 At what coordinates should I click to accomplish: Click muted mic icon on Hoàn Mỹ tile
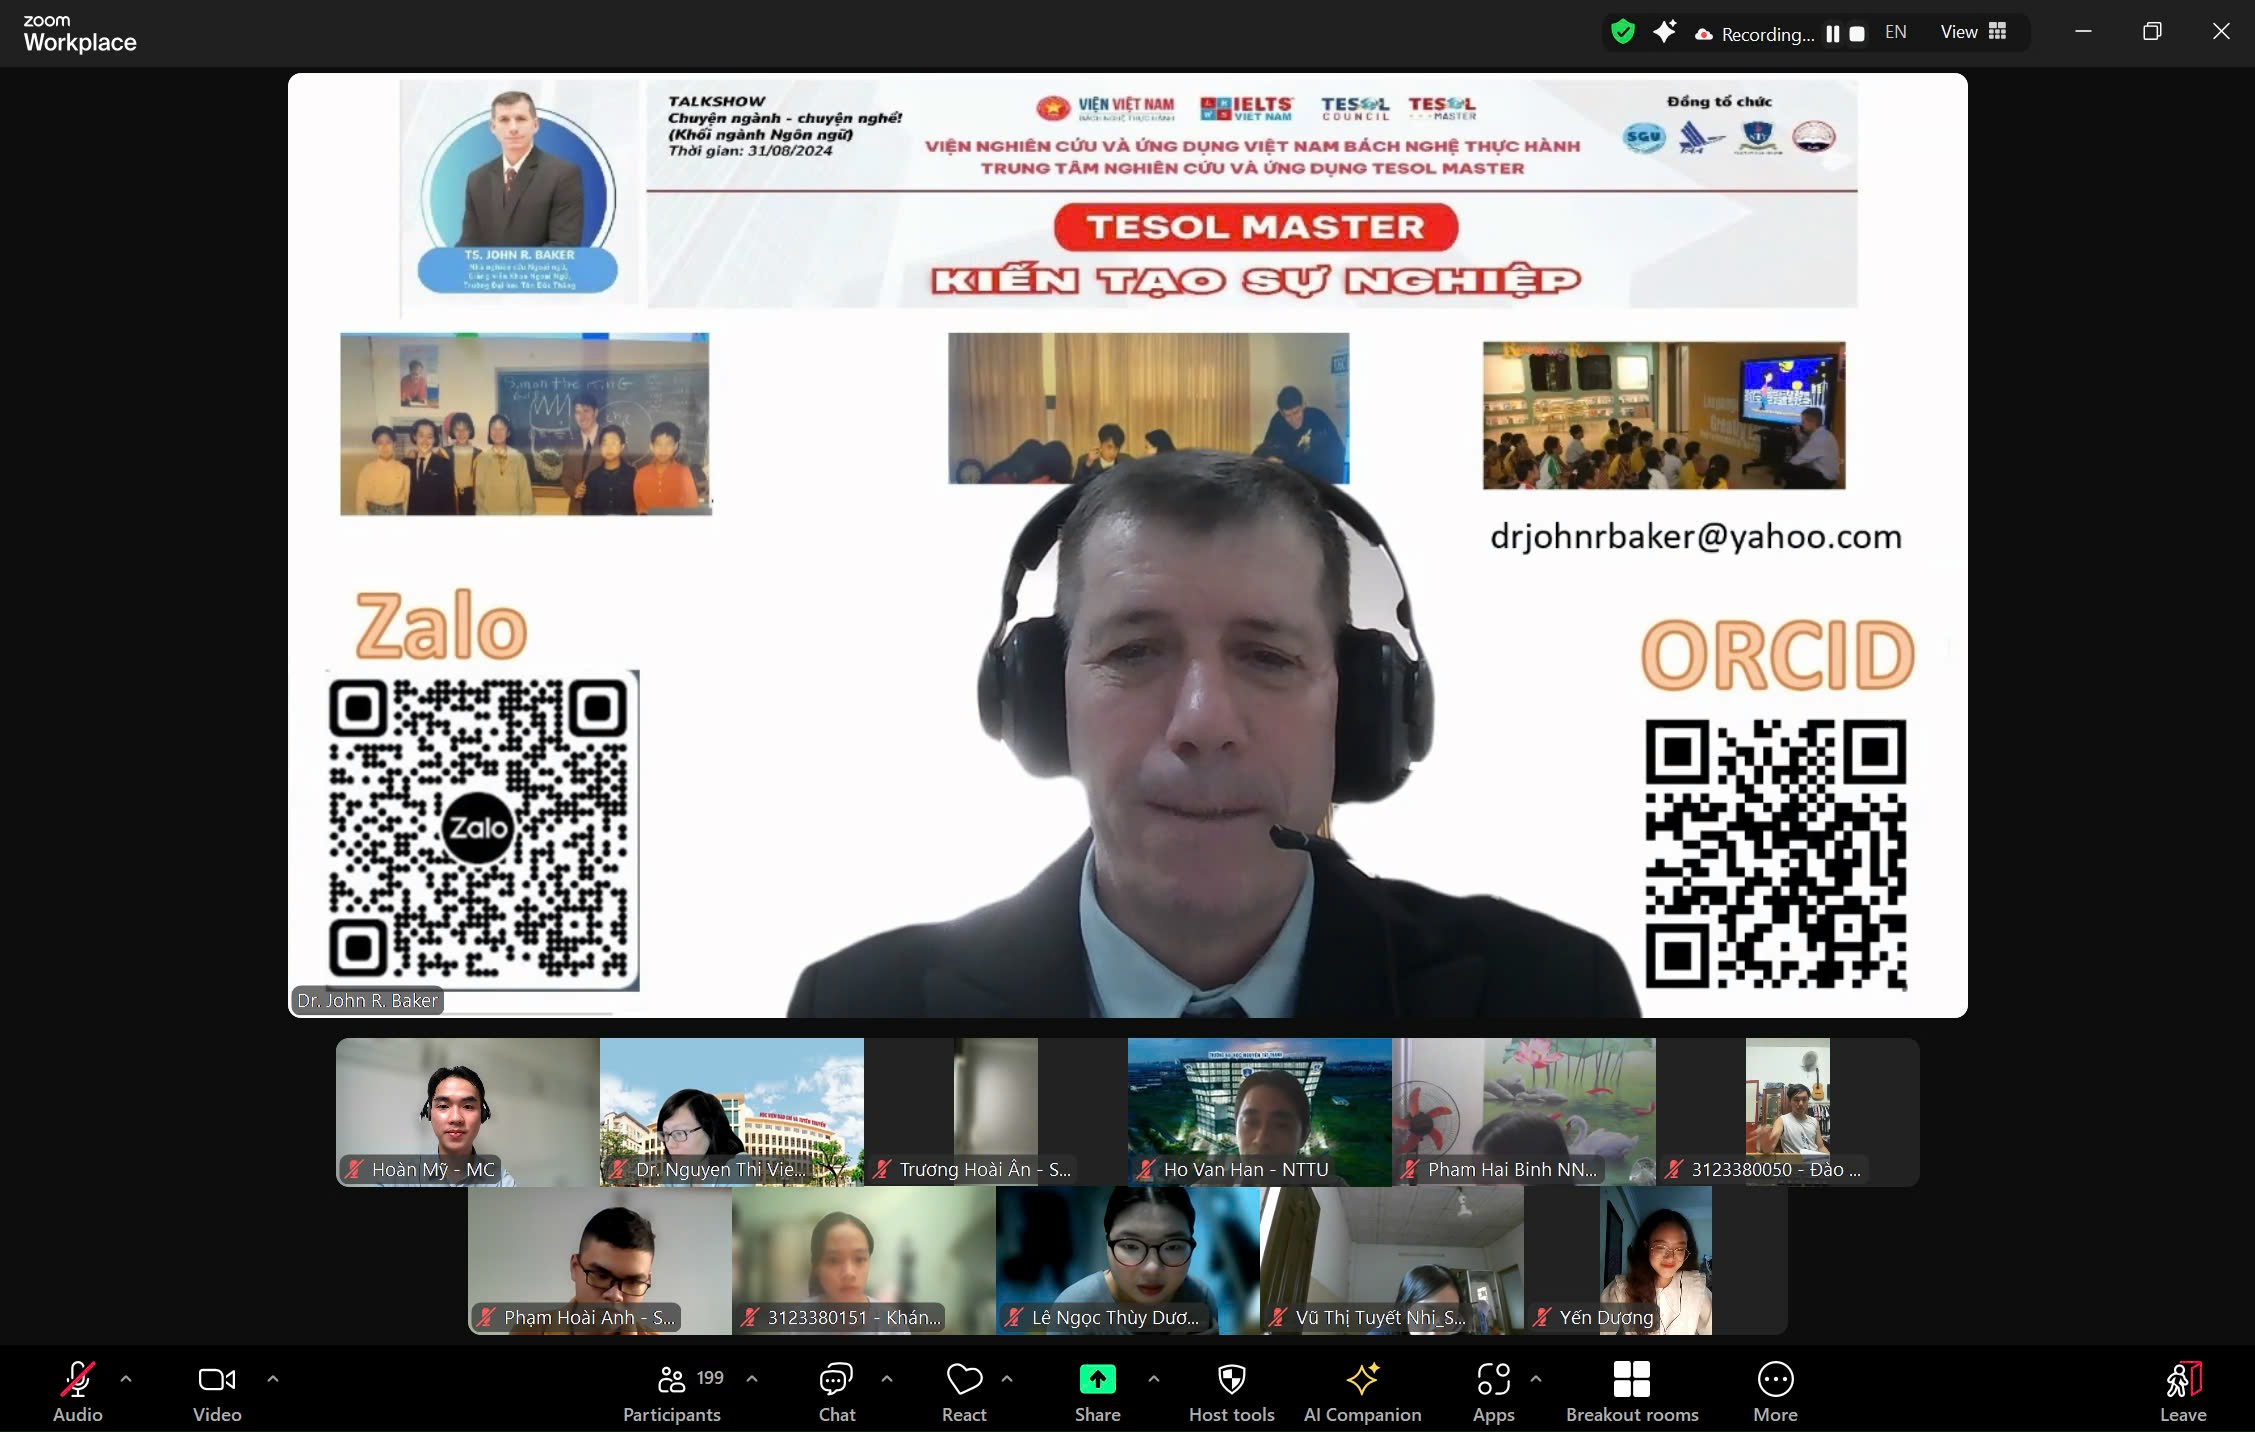coord(354,1169)
